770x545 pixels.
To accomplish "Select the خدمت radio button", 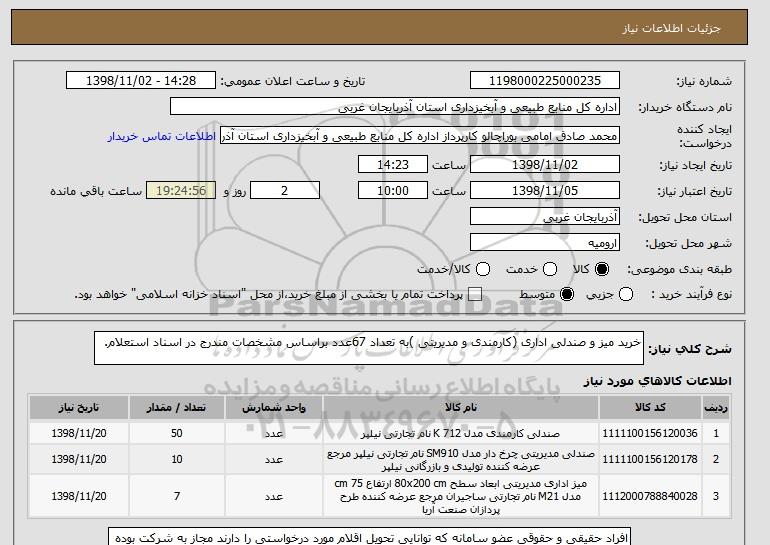I will click(x=550, y=269).
